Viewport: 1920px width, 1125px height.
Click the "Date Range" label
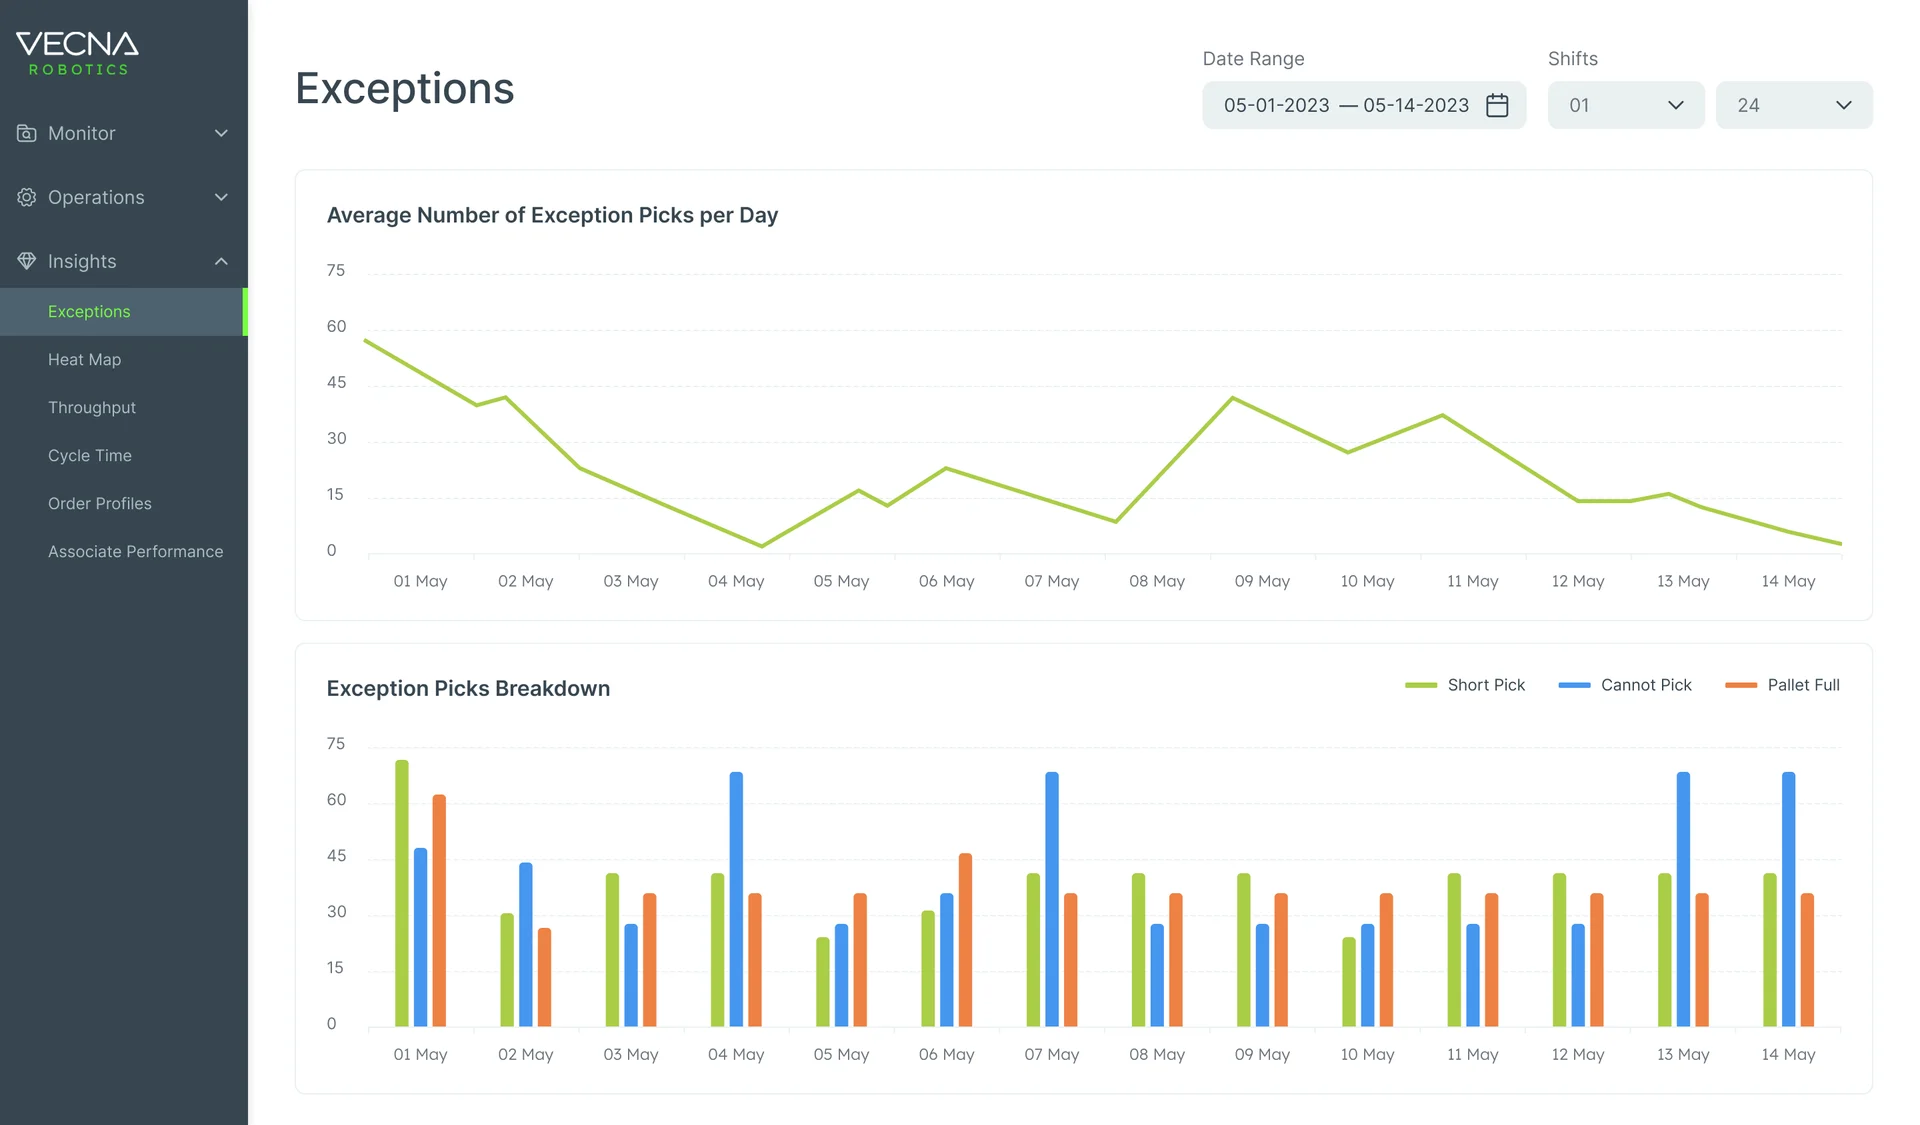[x=1253, y=59]
